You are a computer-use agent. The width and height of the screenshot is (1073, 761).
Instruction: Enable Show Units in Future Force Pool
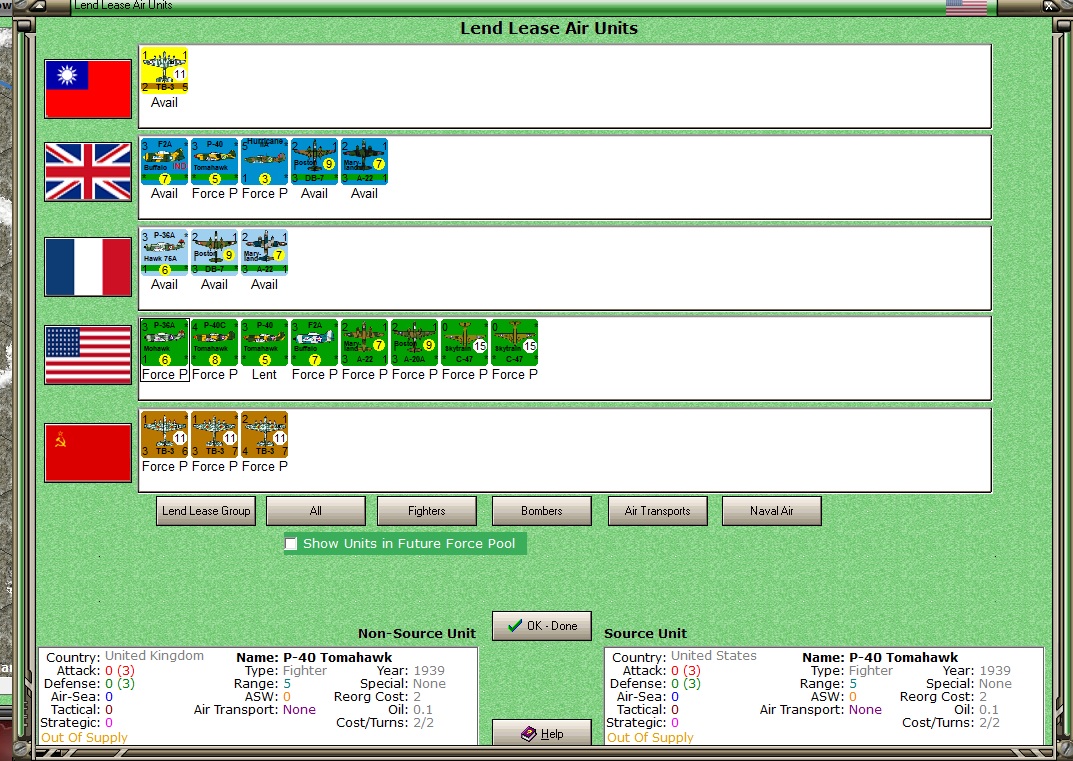pos(292,544)
